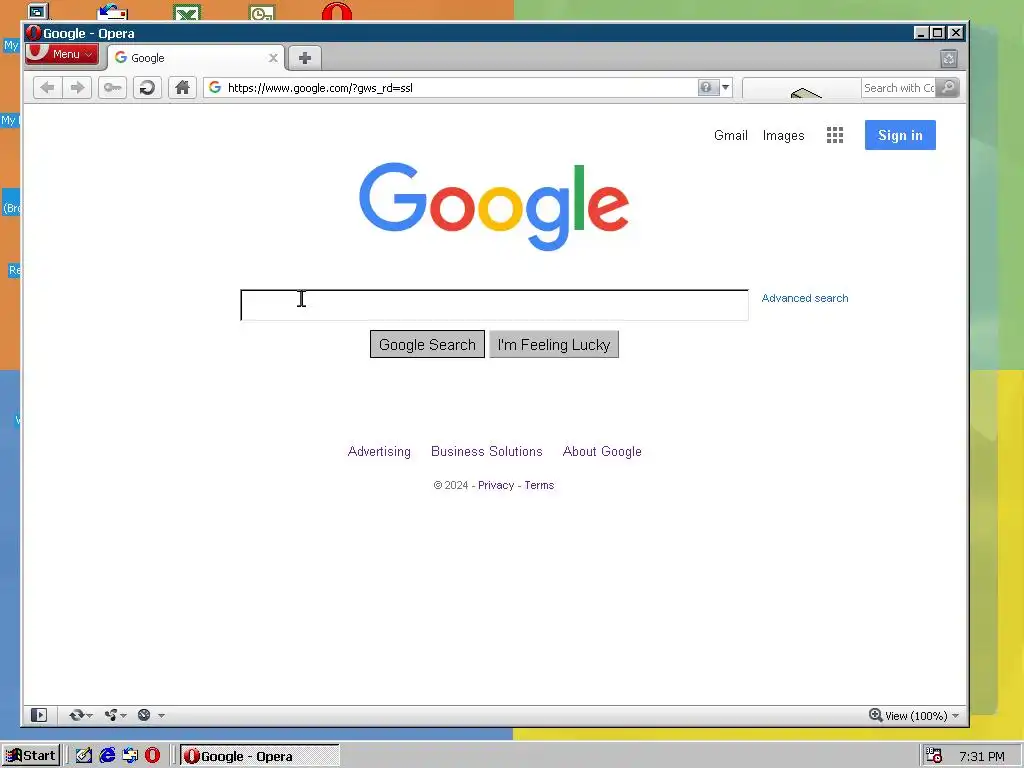Click the system tray scheduler icon
The image size is (1024, 768).
(934, 756)
